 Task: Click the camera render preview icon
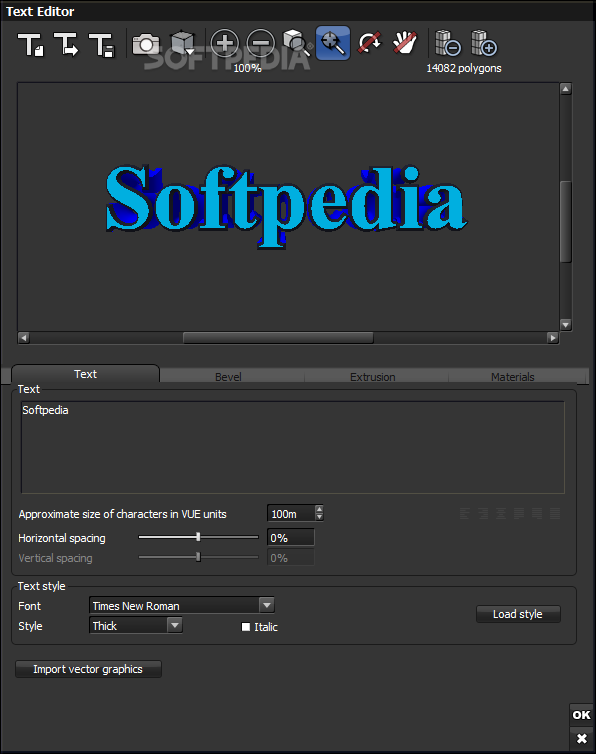point(146,45)
